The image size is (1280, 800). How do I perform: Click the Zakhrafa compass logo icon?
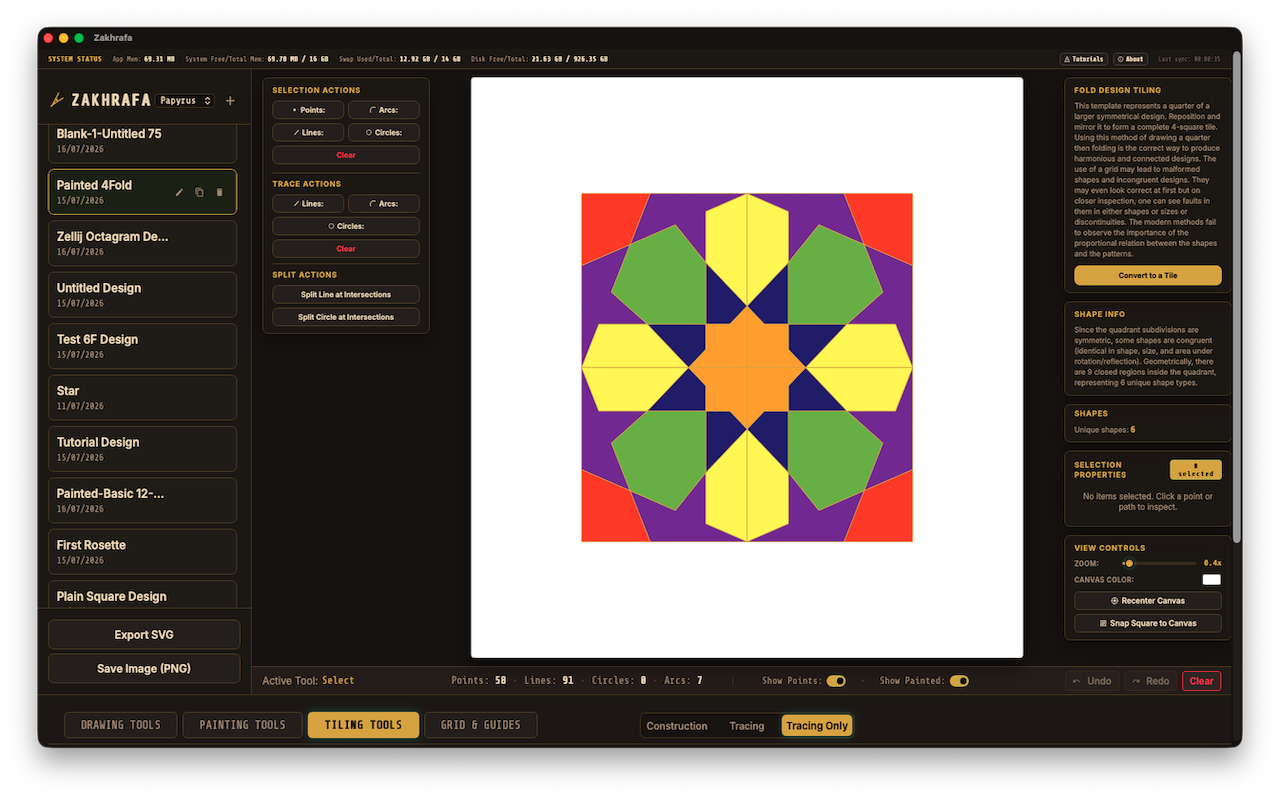pyautogui.click(x=57, y=100)
